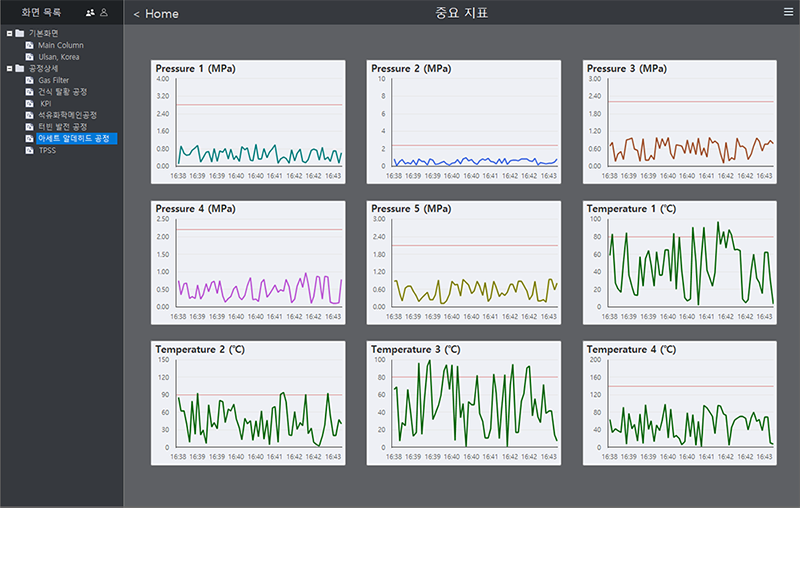Click page icon beside KPI
Image resolution: width=800 pixels, height=580 pixels.
click(x=30, y=104)
